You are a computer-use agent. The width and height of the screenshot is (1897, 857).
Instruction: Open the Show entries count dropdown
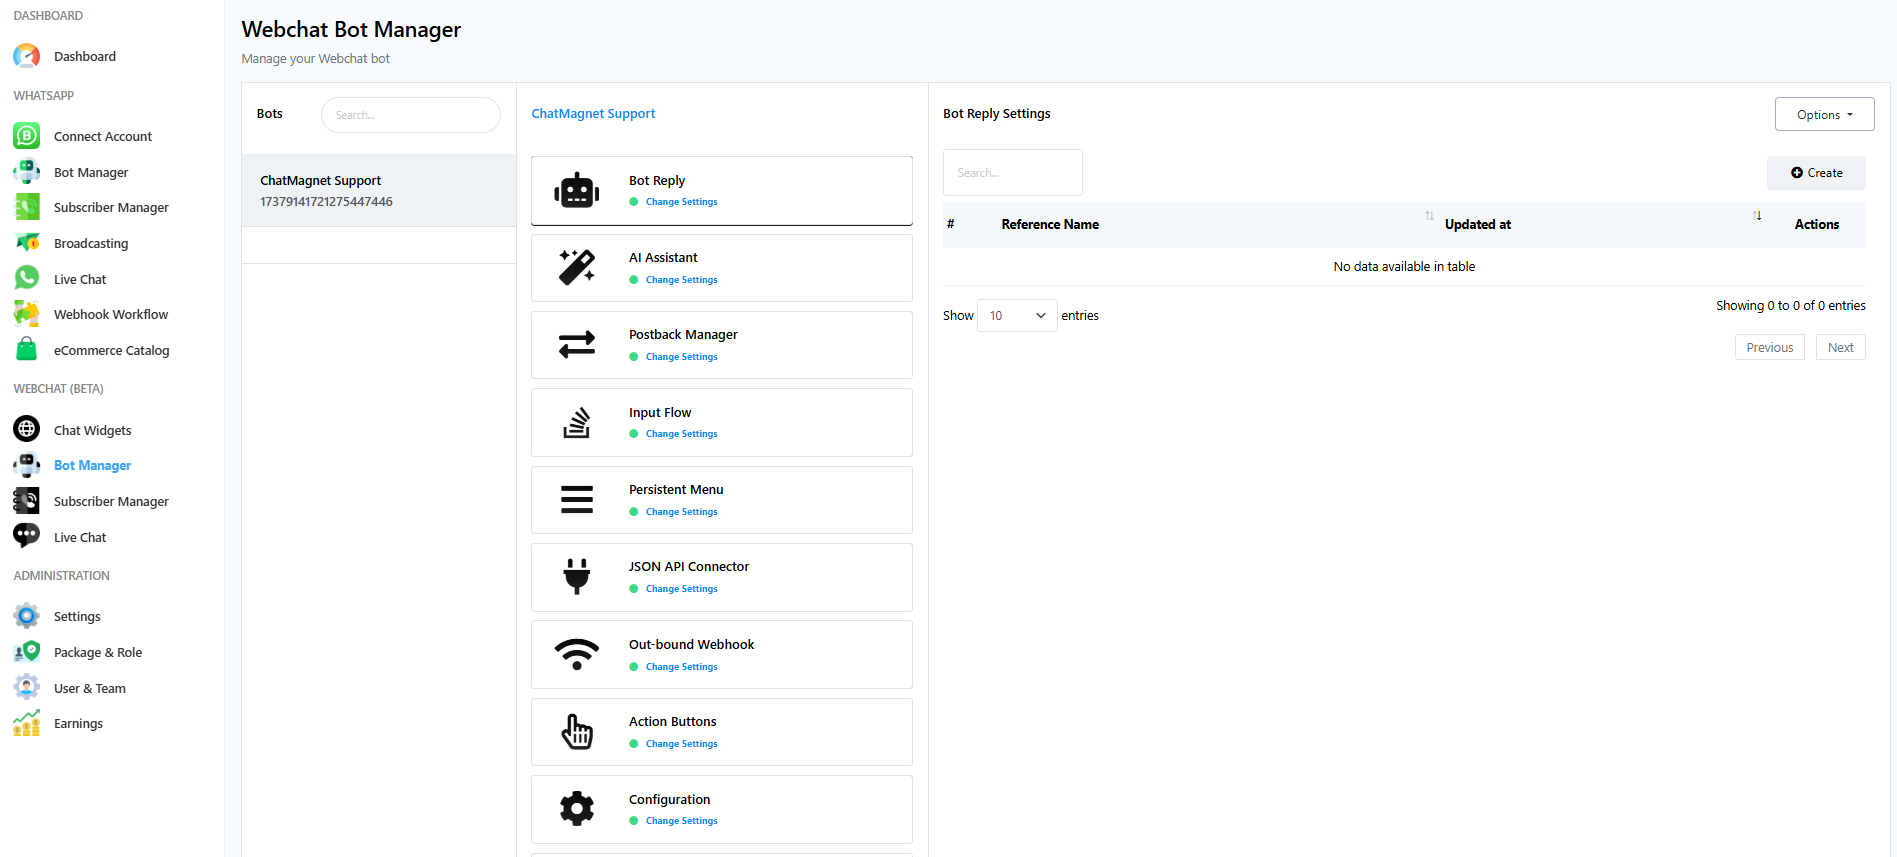click(1017, 315)
